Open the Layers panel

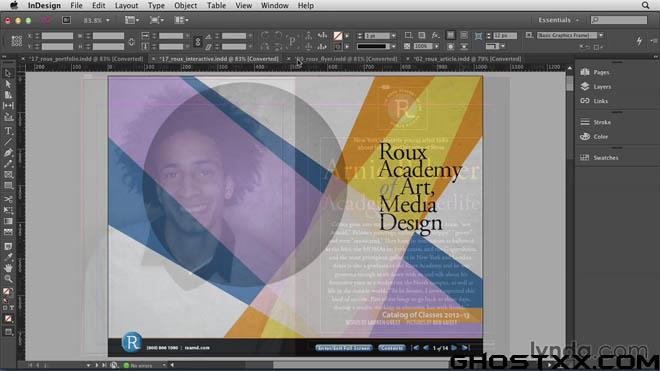pos(595,86)
